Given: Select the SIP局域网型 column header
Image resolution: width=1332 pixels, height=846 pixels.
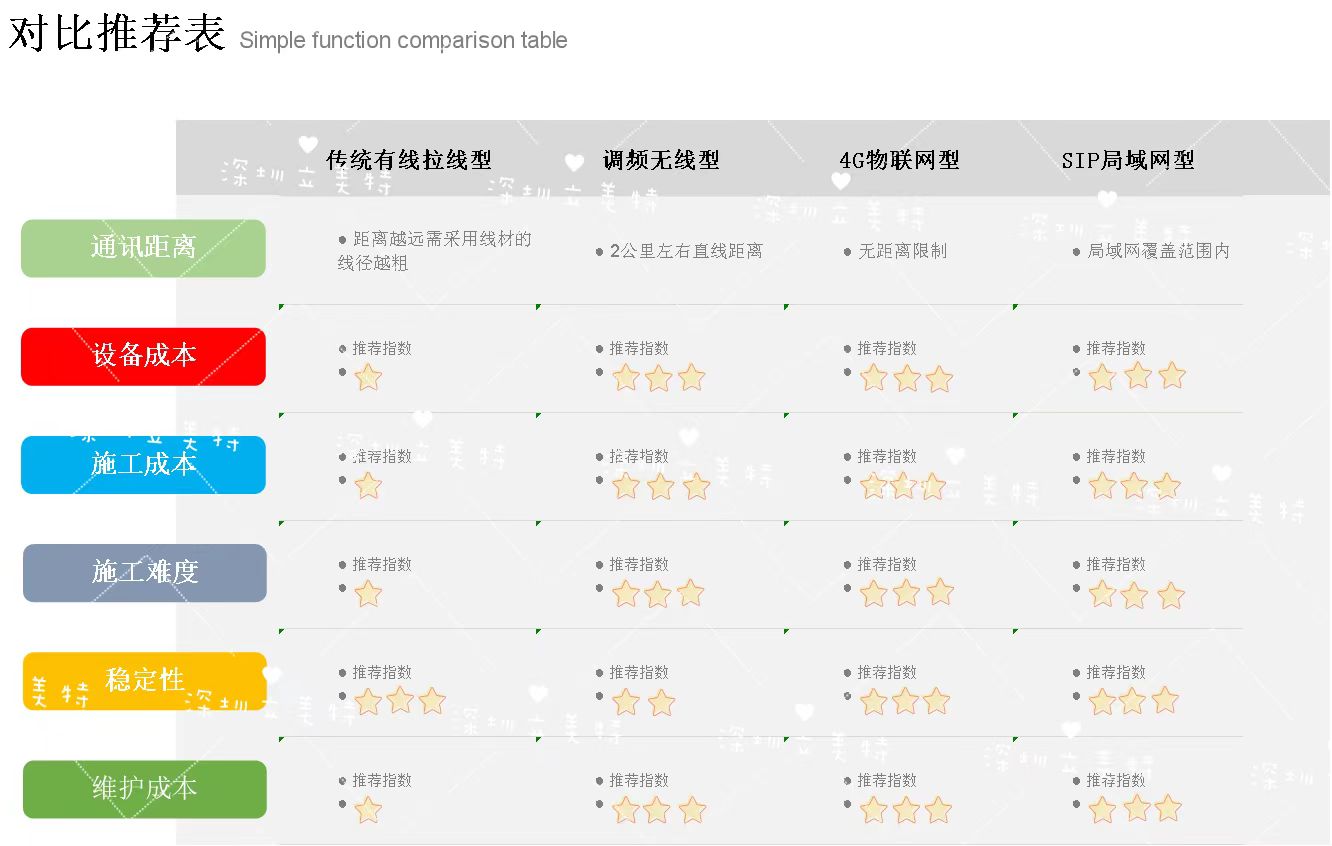Looking at the screenshot, I should [1128, 160].
